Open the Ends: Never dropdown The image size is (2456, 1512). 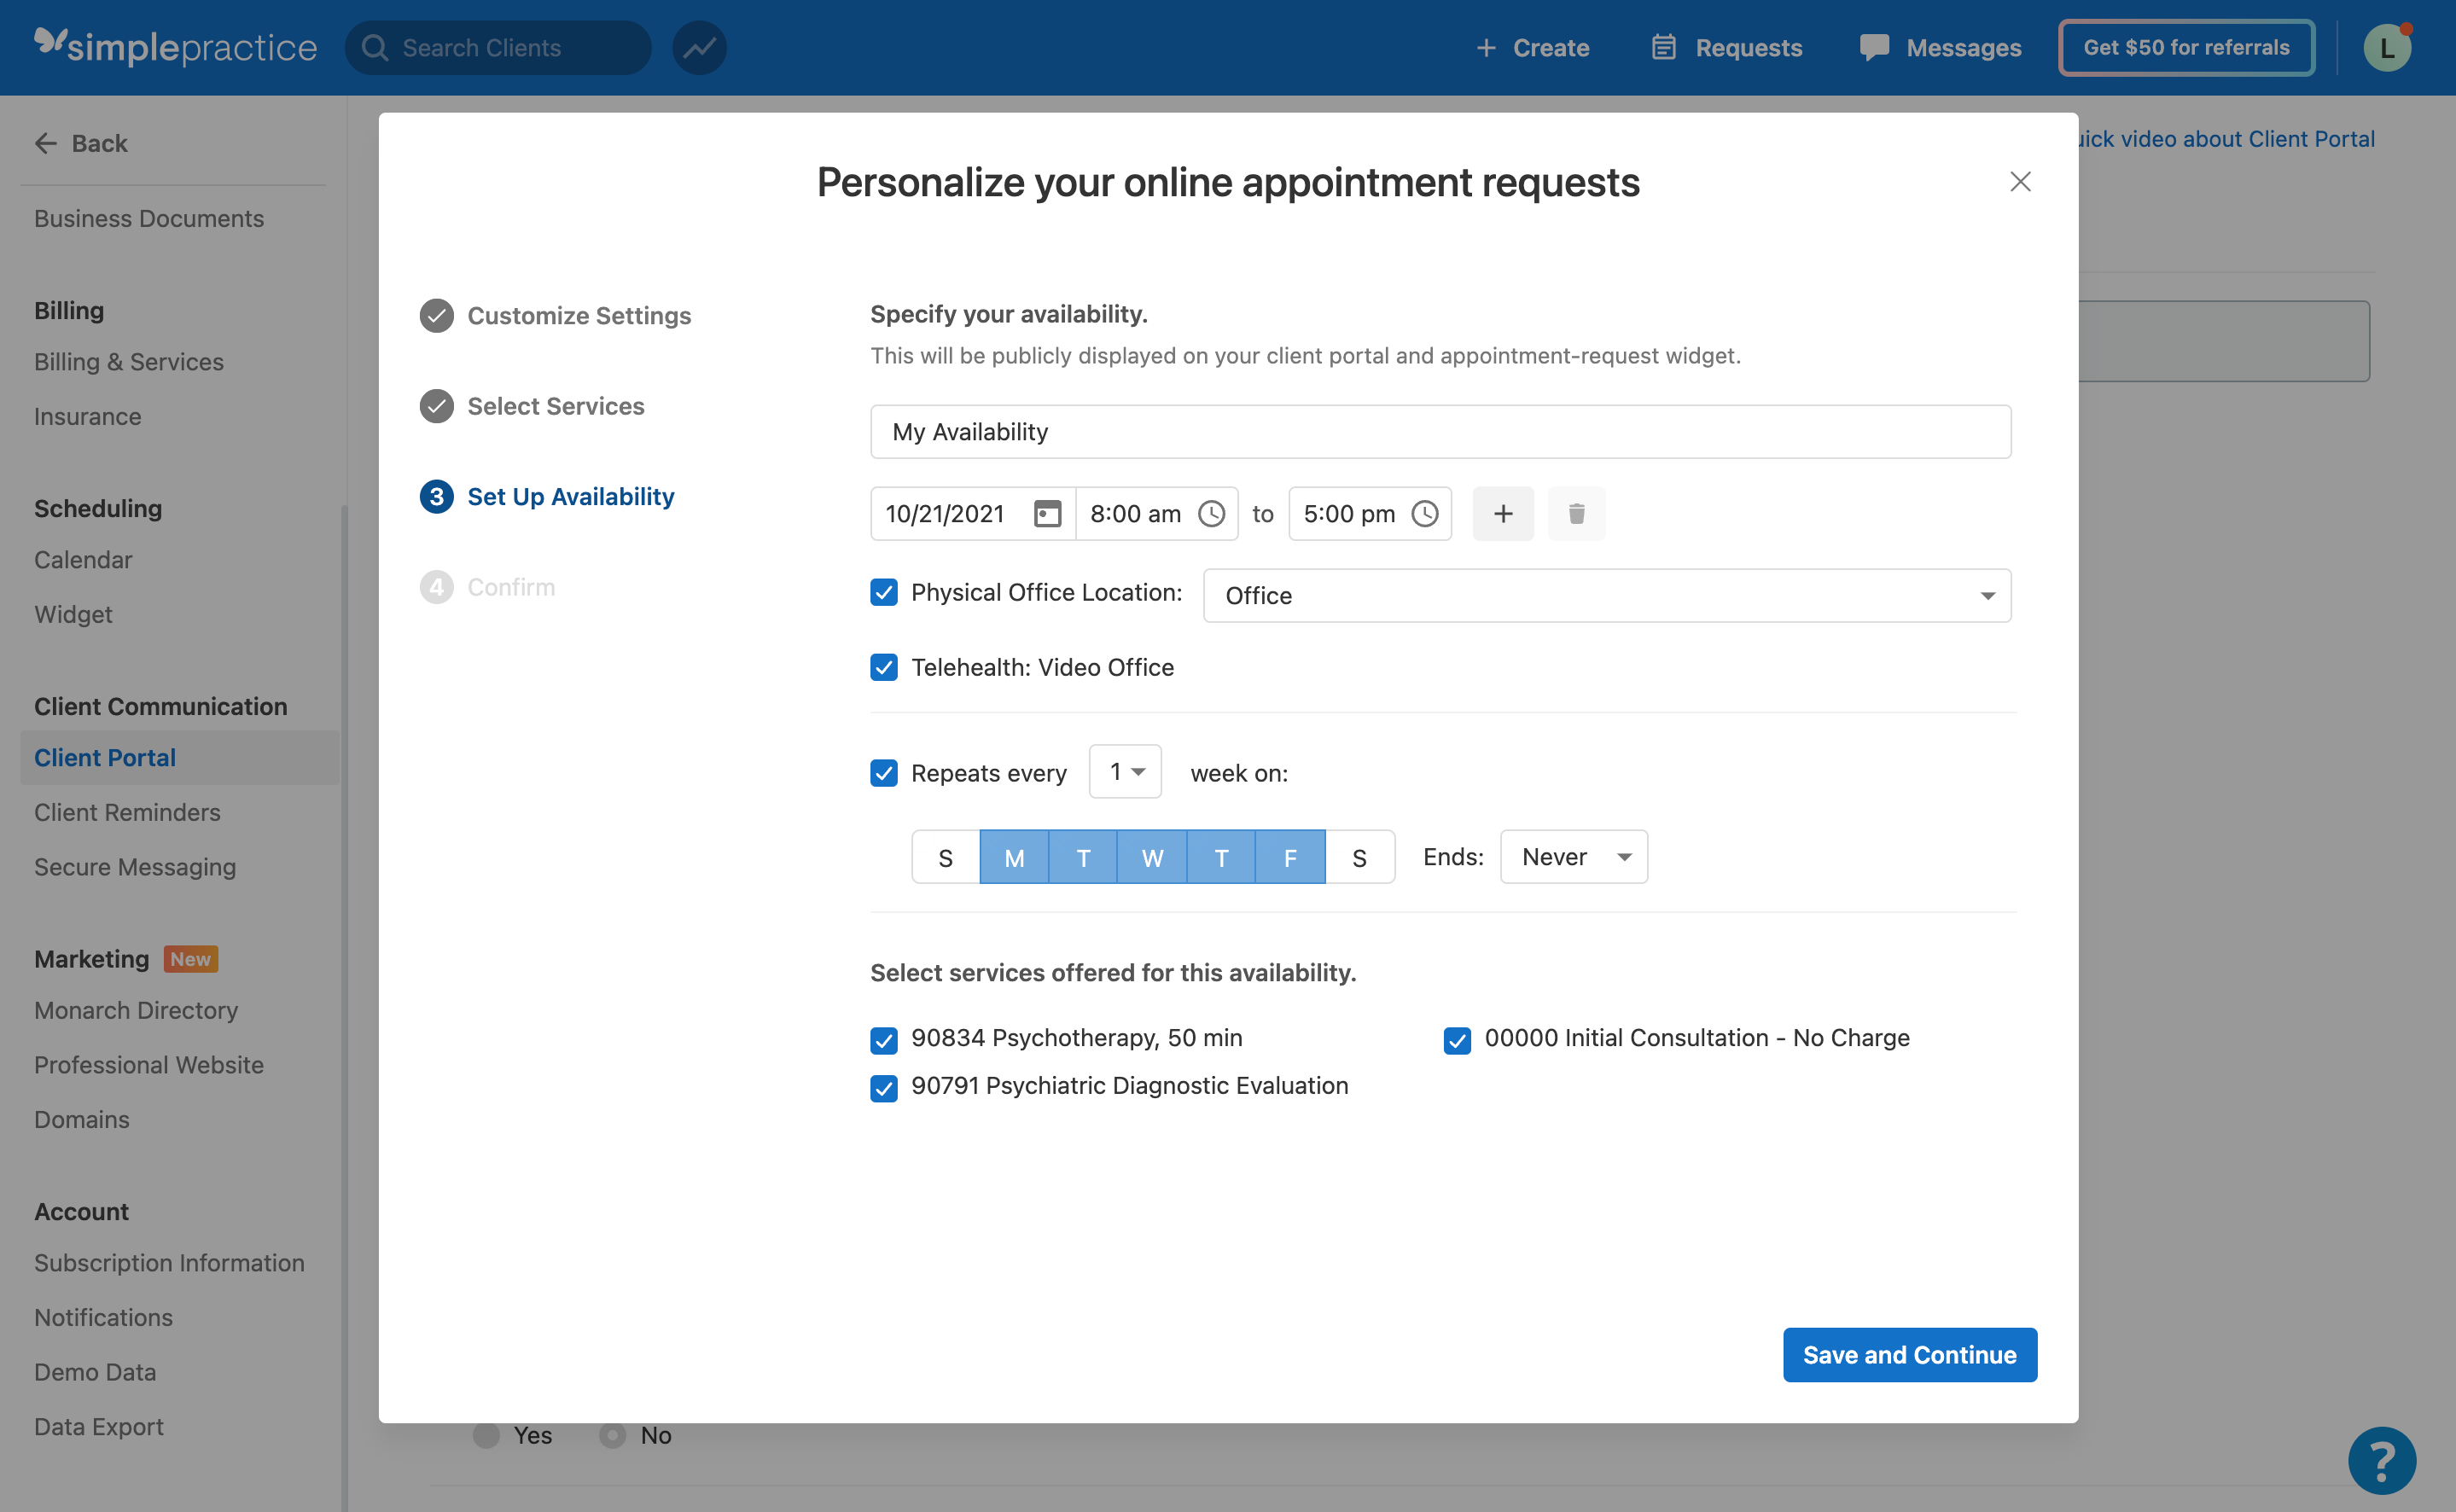(1572, 856)
